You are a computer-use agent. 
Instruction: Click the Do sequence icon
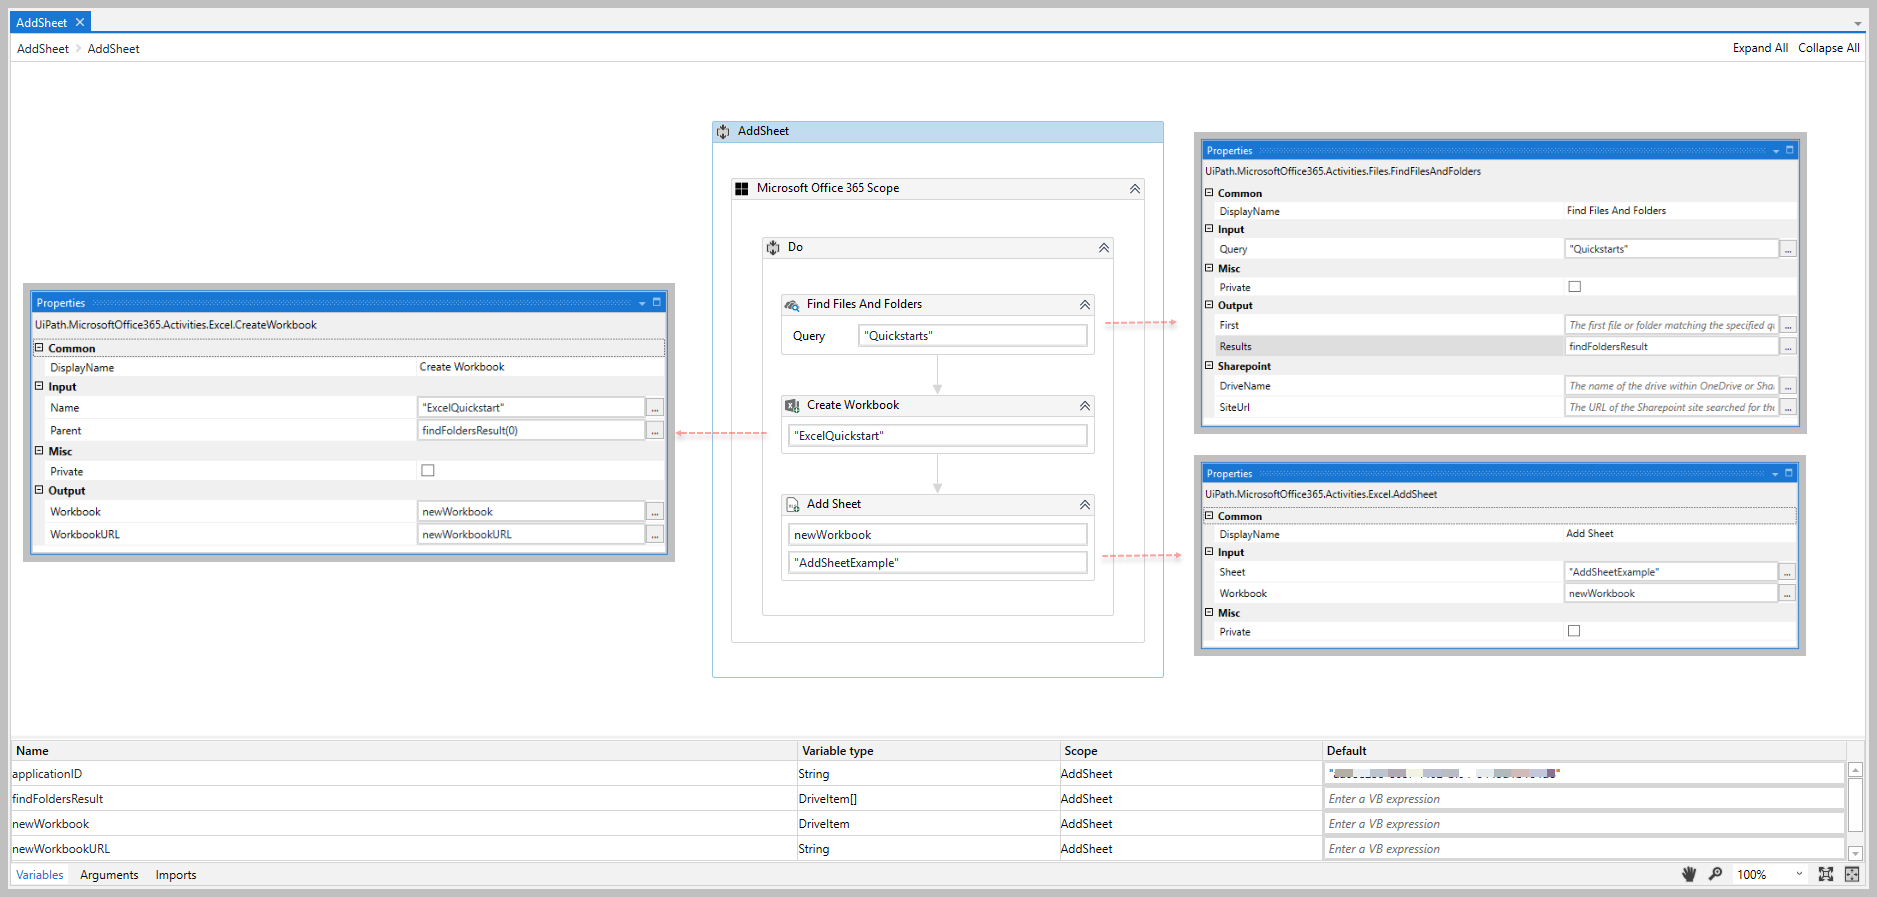pos(773,247)
